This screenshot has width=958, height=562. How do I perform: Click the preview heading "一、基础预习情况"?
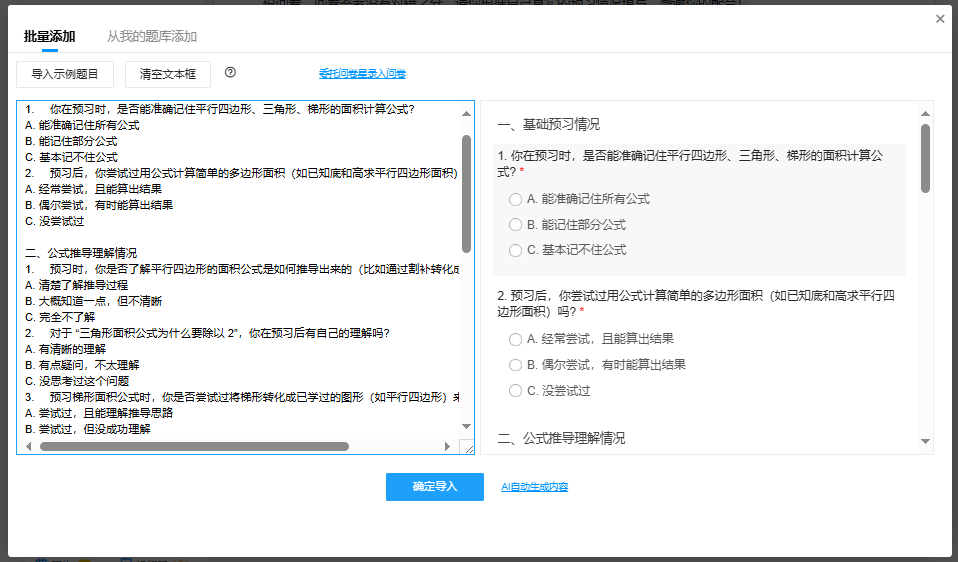549,125
